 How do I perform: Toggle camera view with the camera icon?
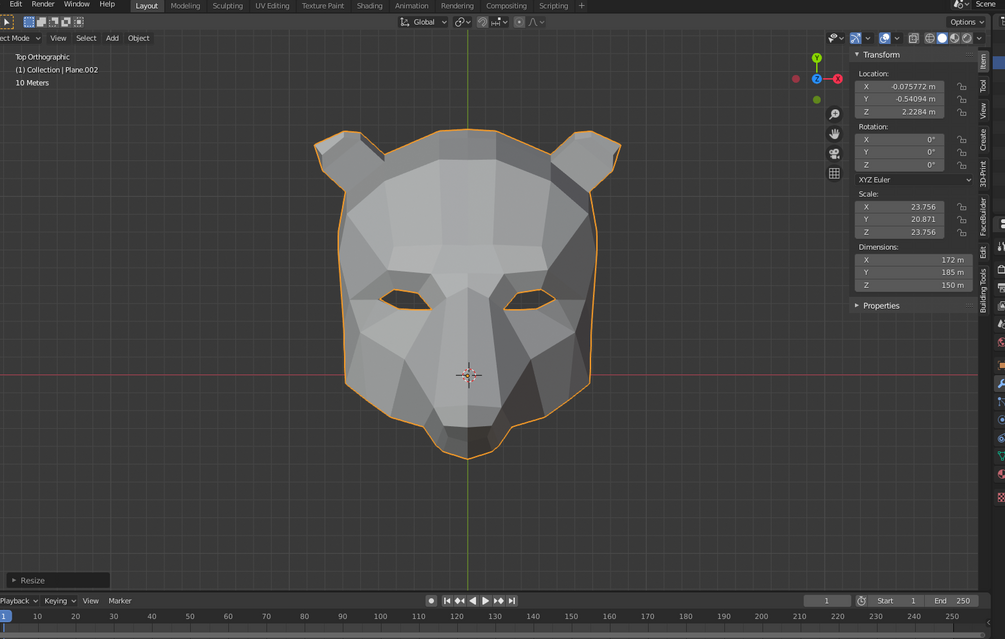coord(834,154)
